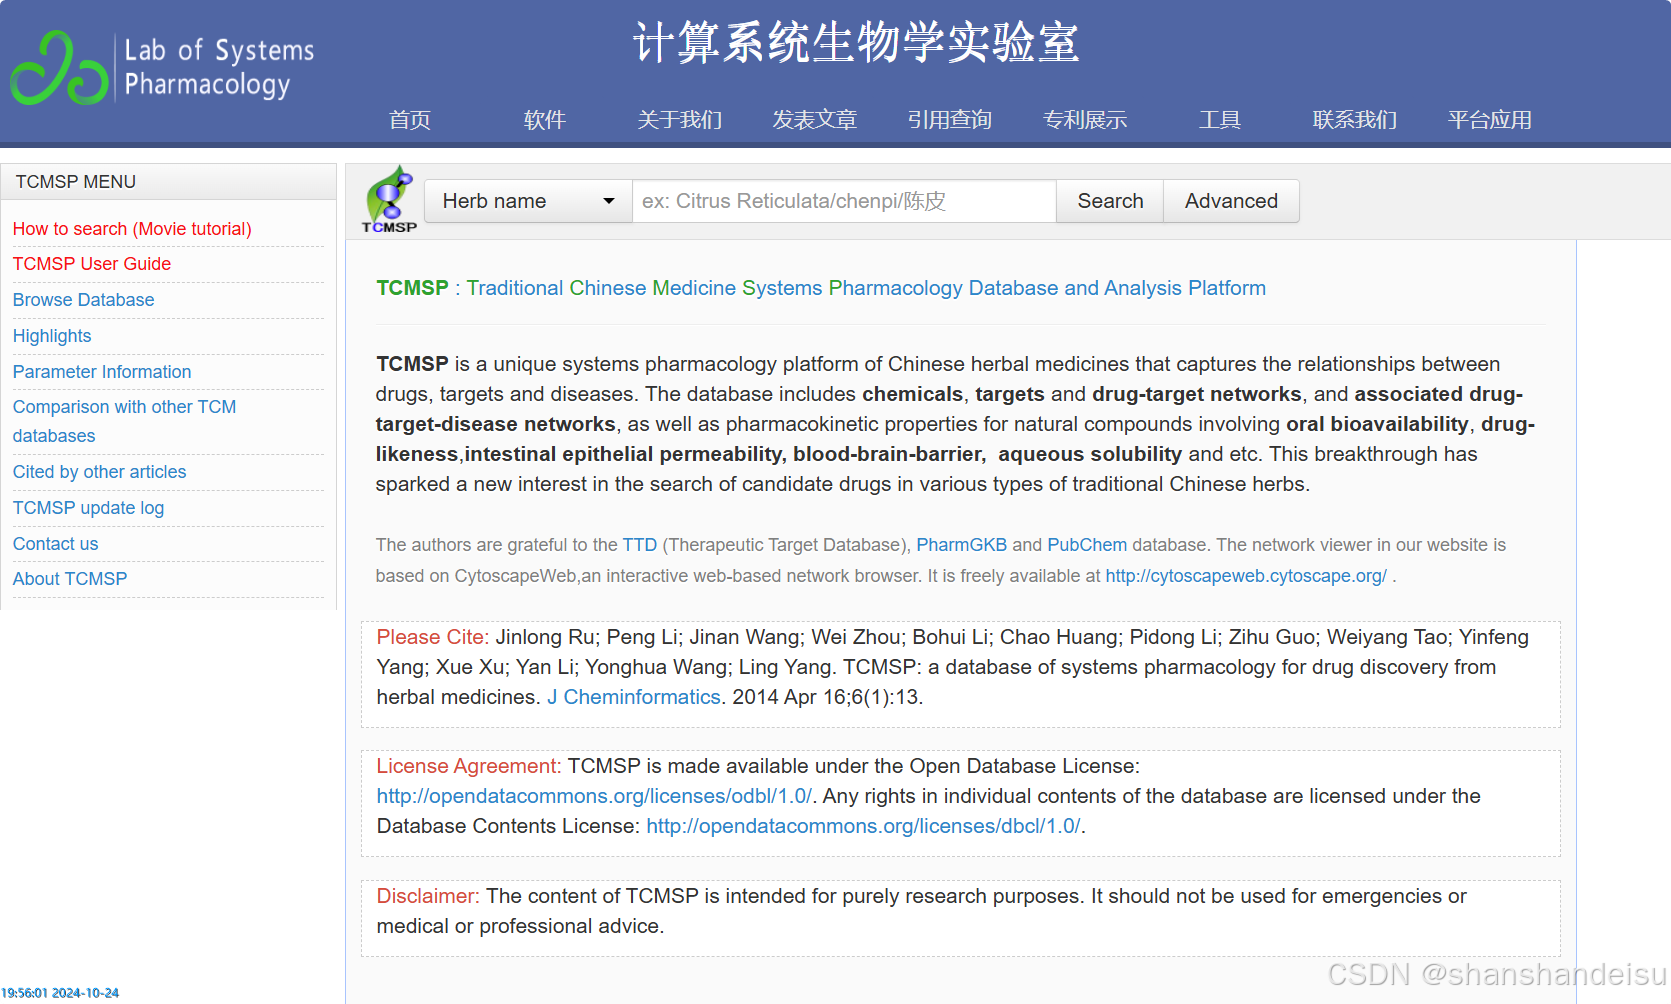
Task: Open the Advanced search button
Action: pyautogui.click(x=1231, y=201)
